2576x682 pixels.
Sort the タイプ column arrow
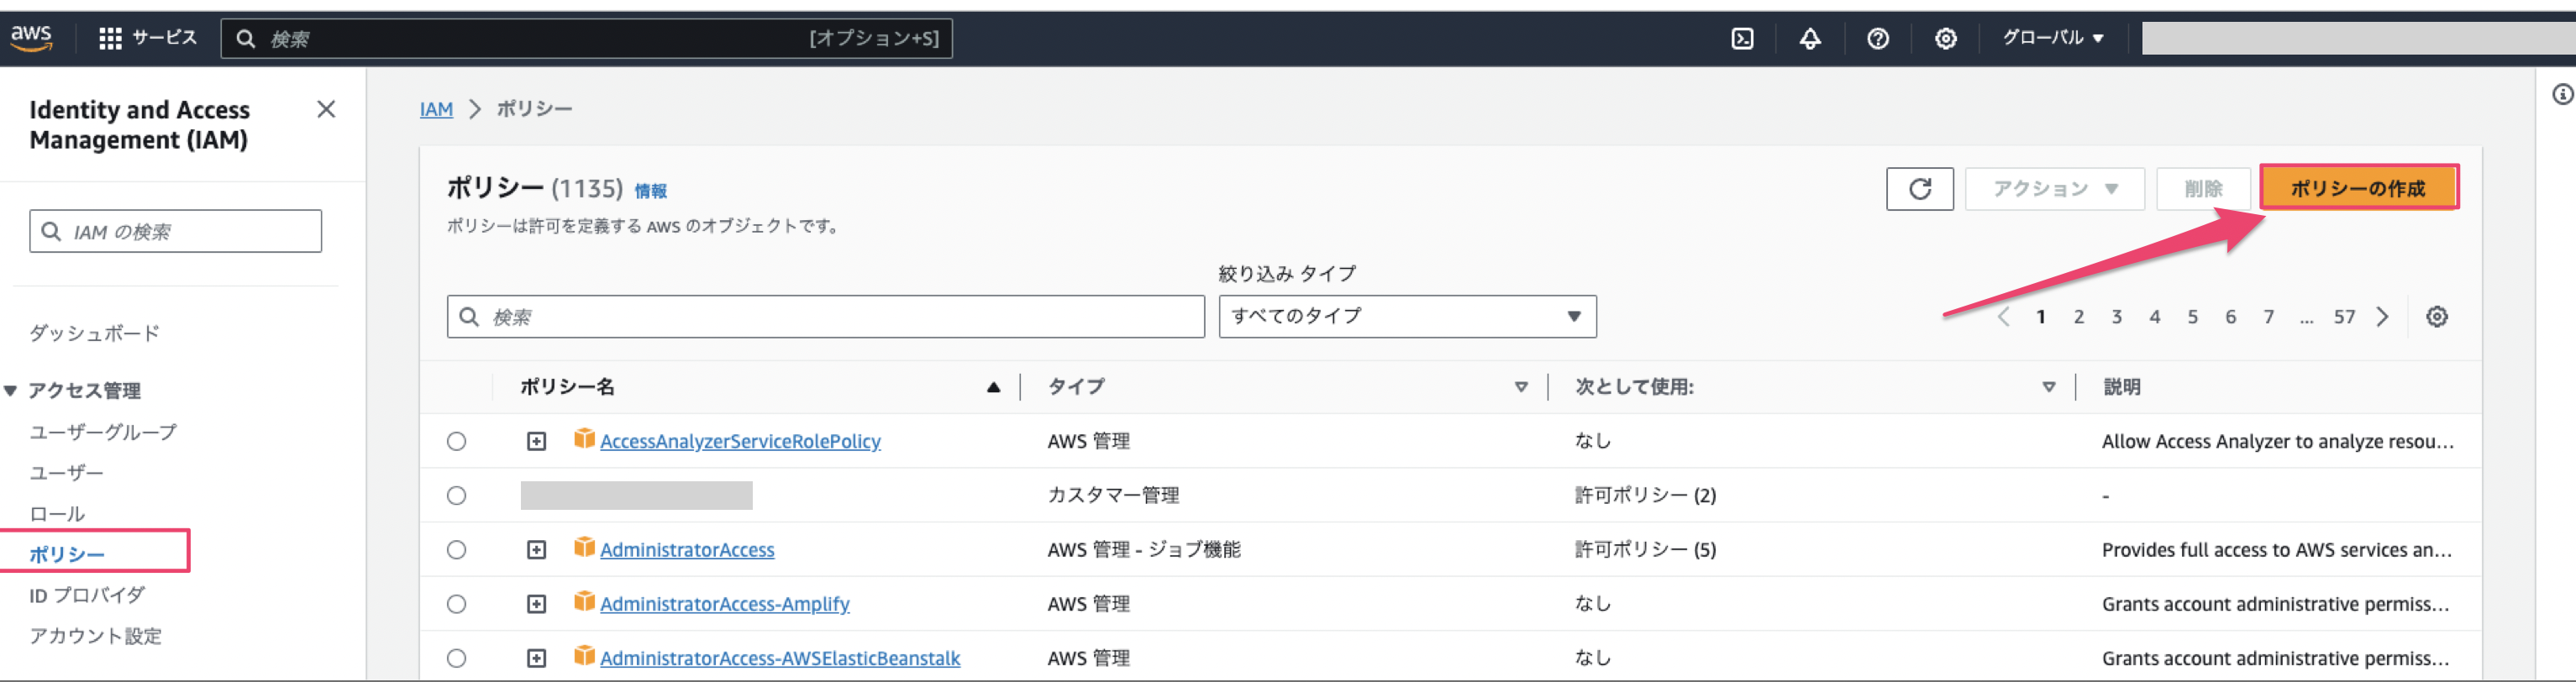pyautogui.click(x=1521, y=387)
